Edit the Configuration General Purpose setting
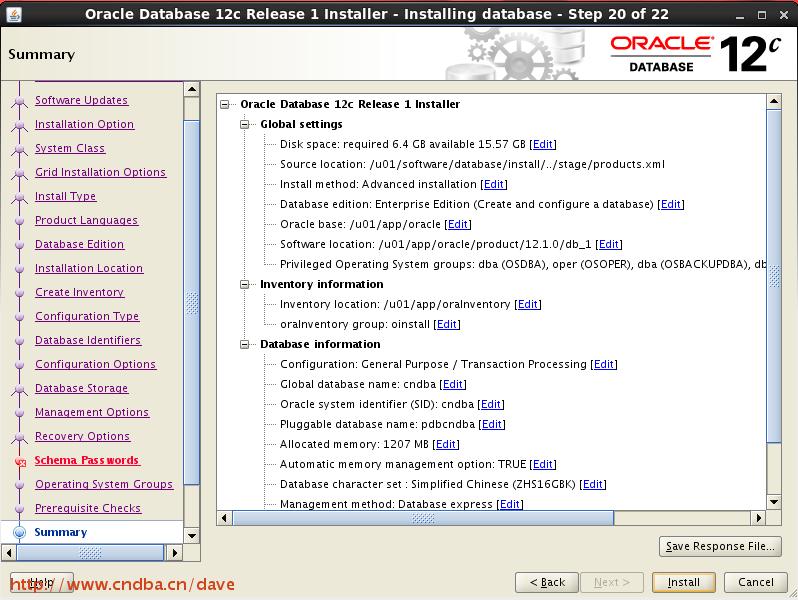Viewport: 798px width, 600px height. pyautogui.click(x=604, y=364)
